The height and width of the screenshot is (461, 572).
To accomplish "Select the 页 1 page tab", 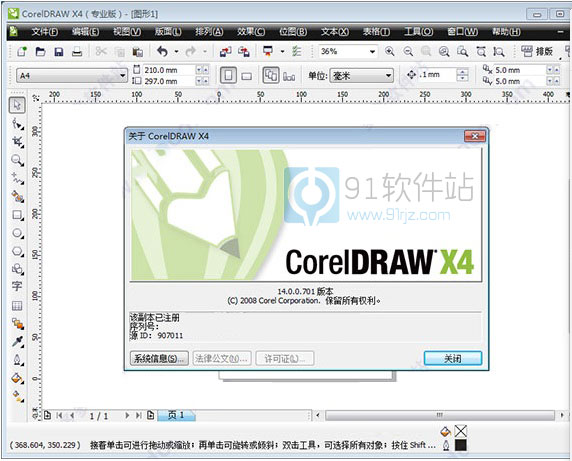I will point(176,415).
